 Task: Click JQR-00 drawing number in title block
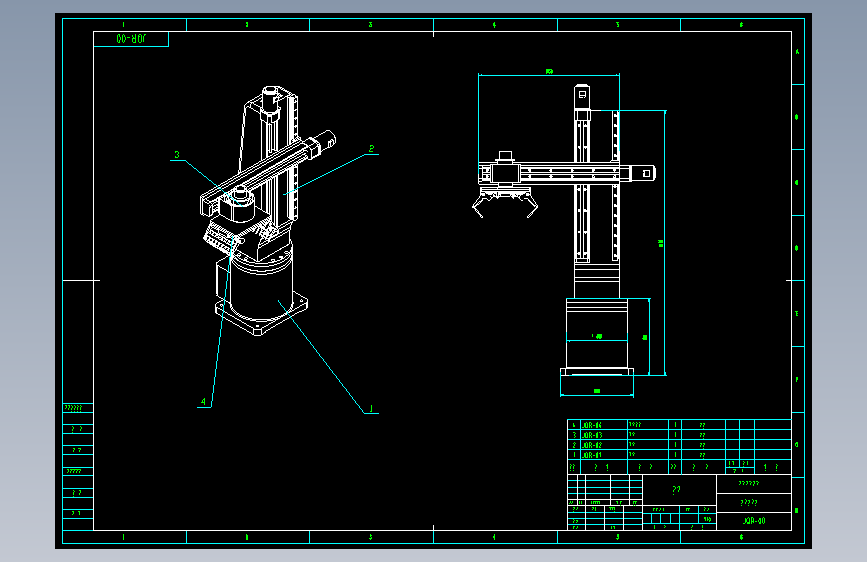(754, 521)
